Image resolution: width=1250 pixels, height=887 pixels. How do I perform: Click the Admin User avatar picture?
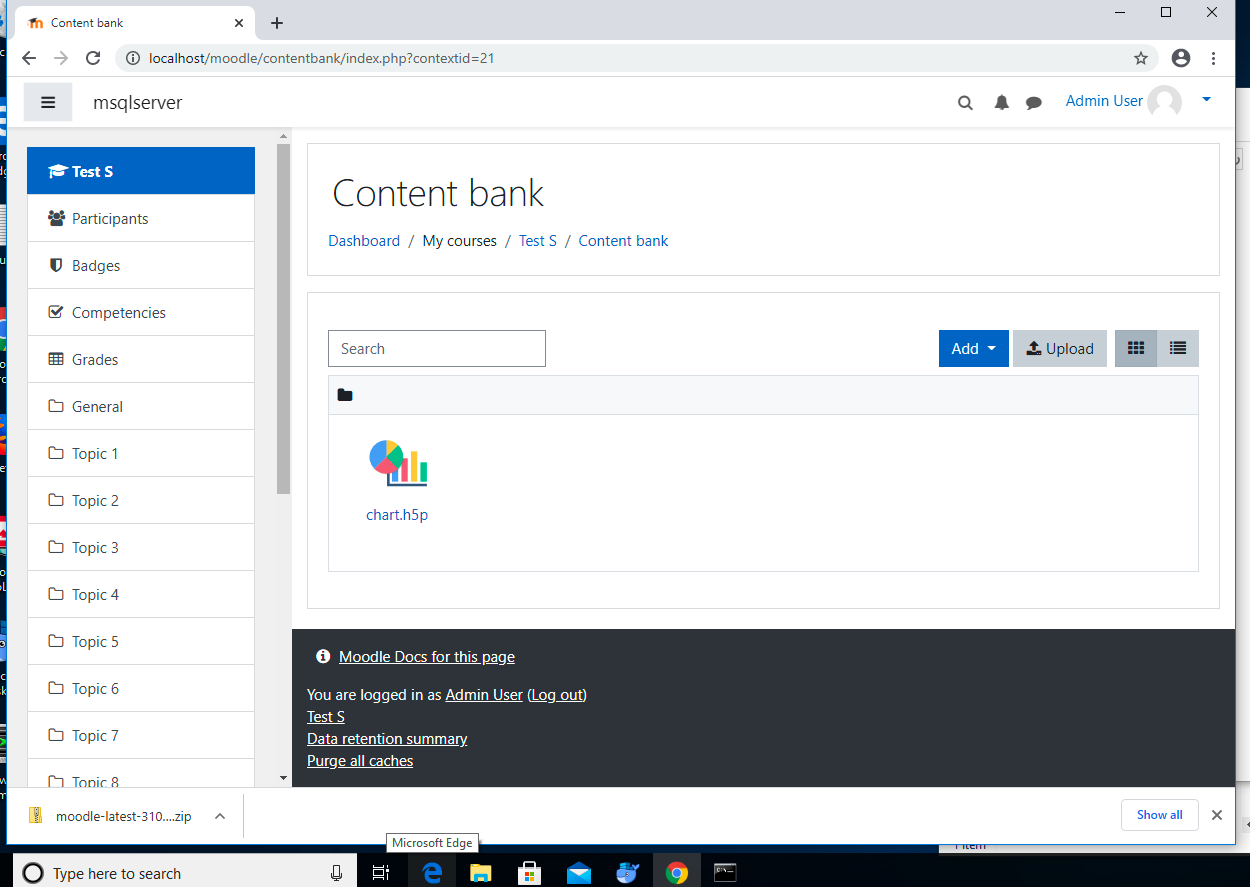(x=1164, y=101)
